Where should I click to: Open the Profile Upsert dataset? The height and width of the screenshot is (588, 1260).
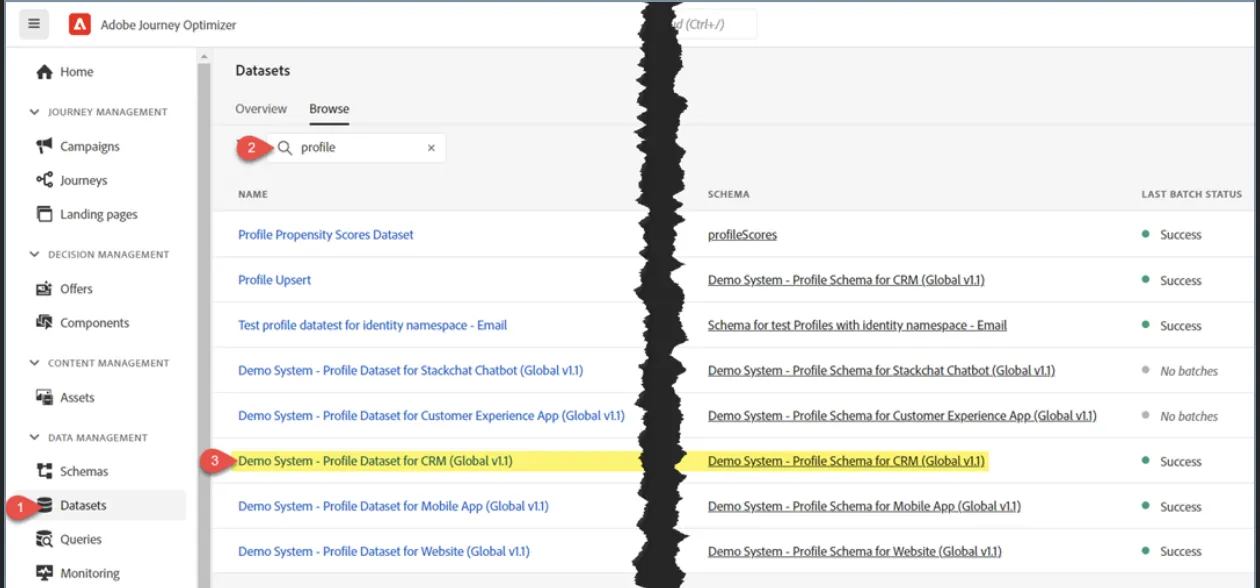(x=275, y=280)
